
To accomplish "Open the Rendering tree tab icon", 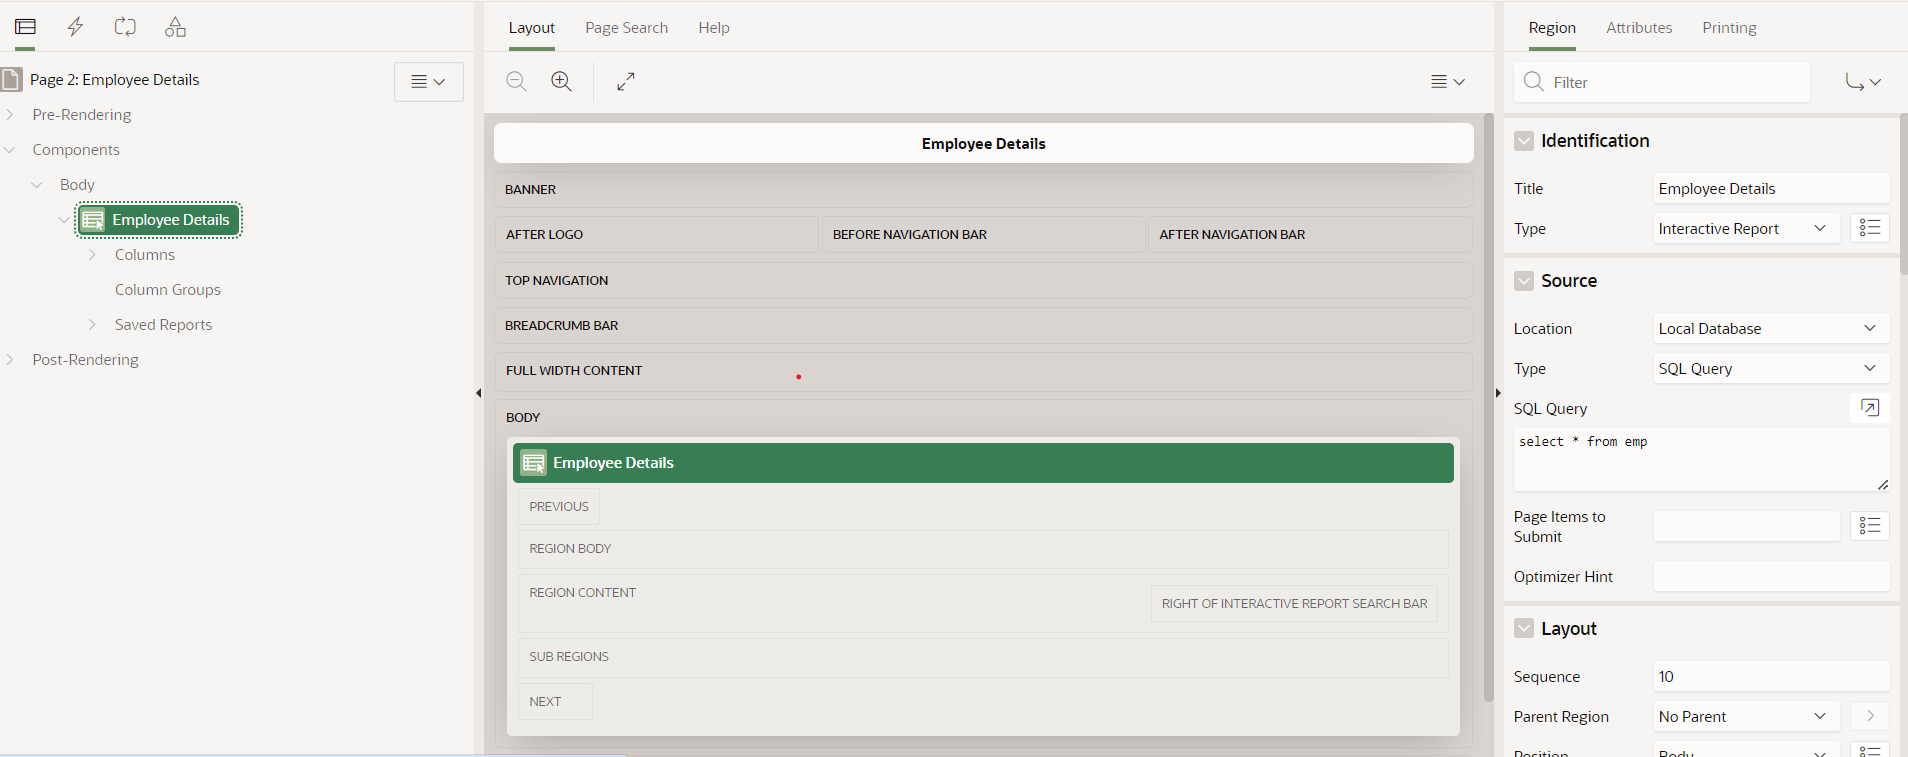I will (x=26, y=27).
